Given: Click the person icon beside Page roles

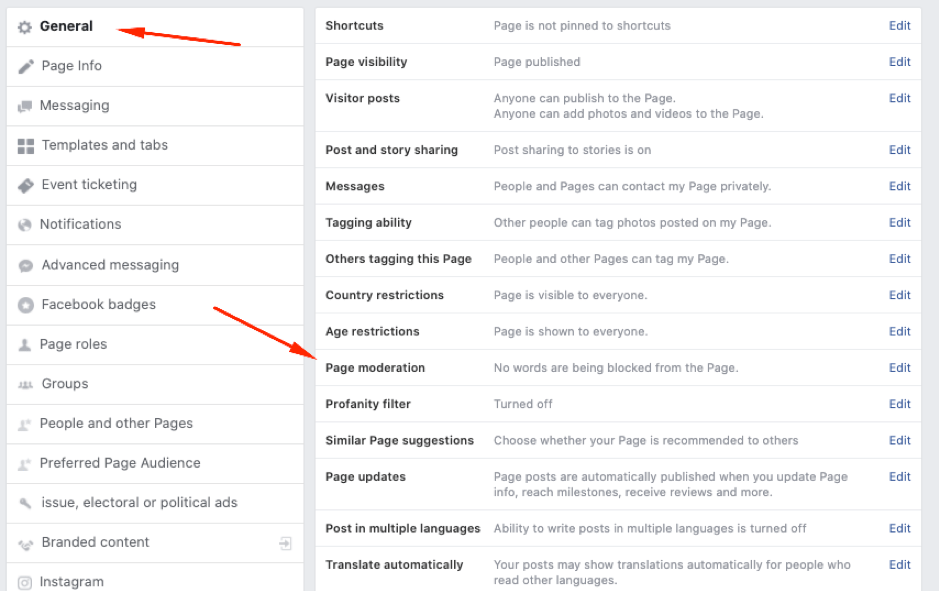Looking at the screenshot, I should click(25, 344).
